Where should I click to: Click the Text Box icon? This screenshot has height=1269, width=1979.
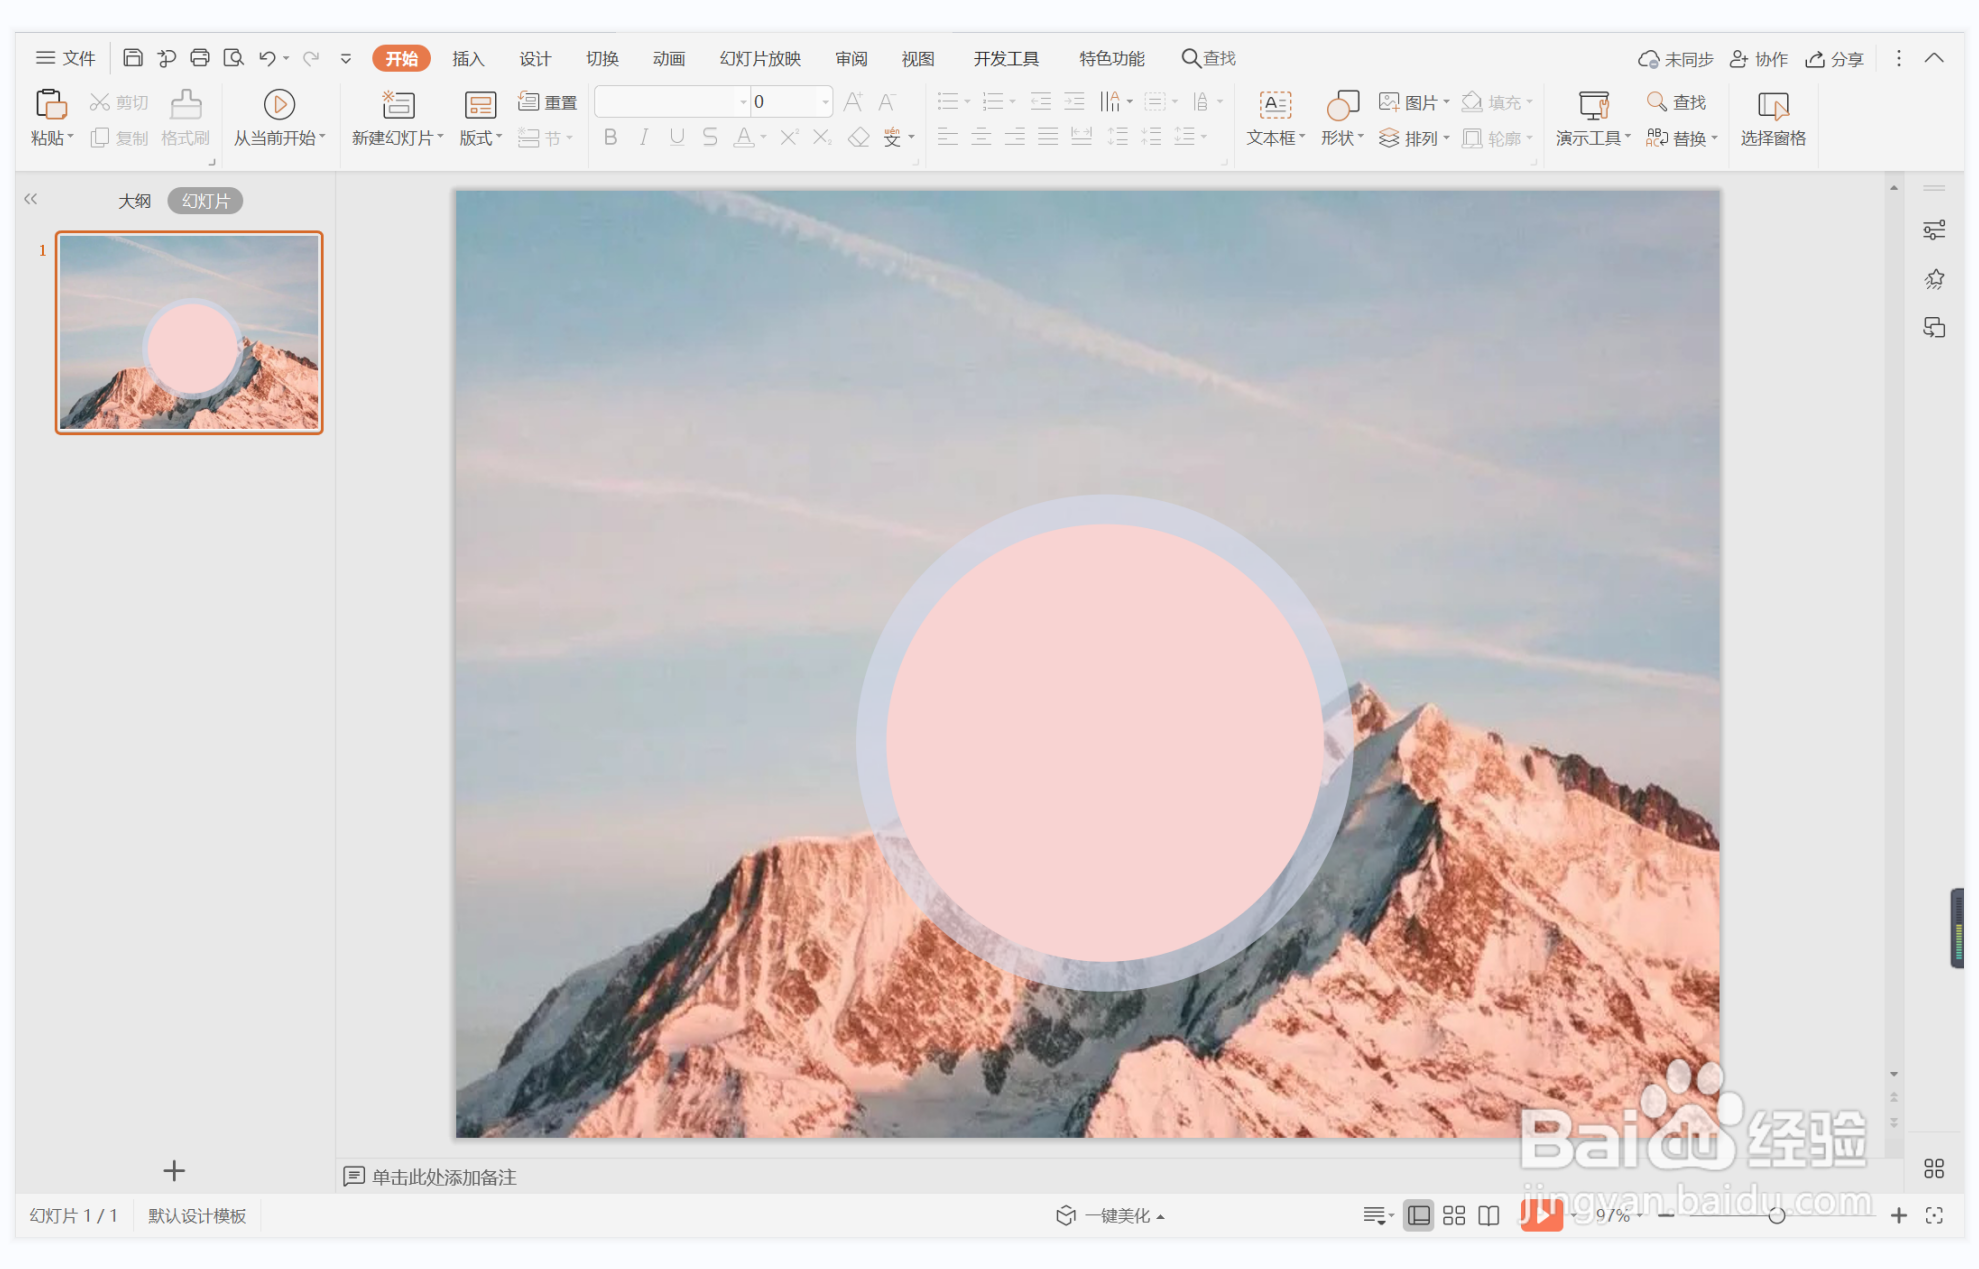(1274, 104)
